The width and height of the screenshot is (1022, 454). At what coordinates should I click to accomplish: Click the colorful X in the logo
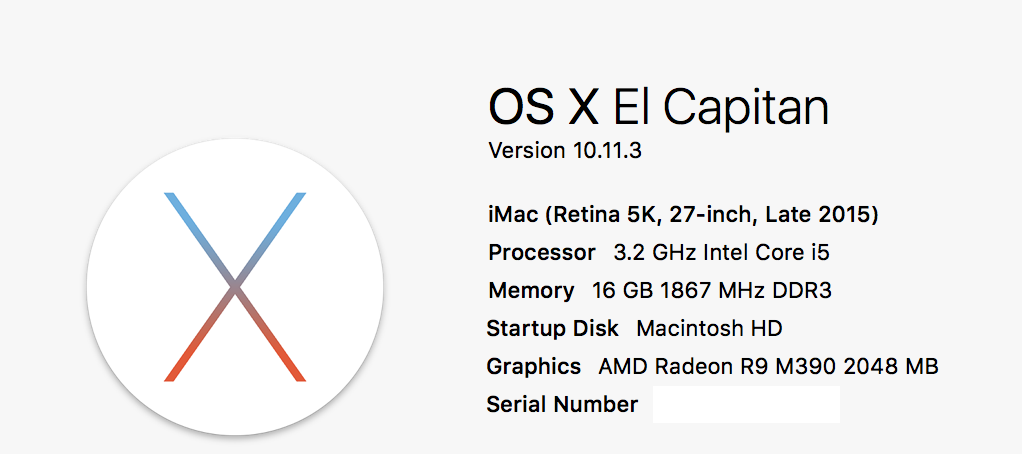coord(235,287)
